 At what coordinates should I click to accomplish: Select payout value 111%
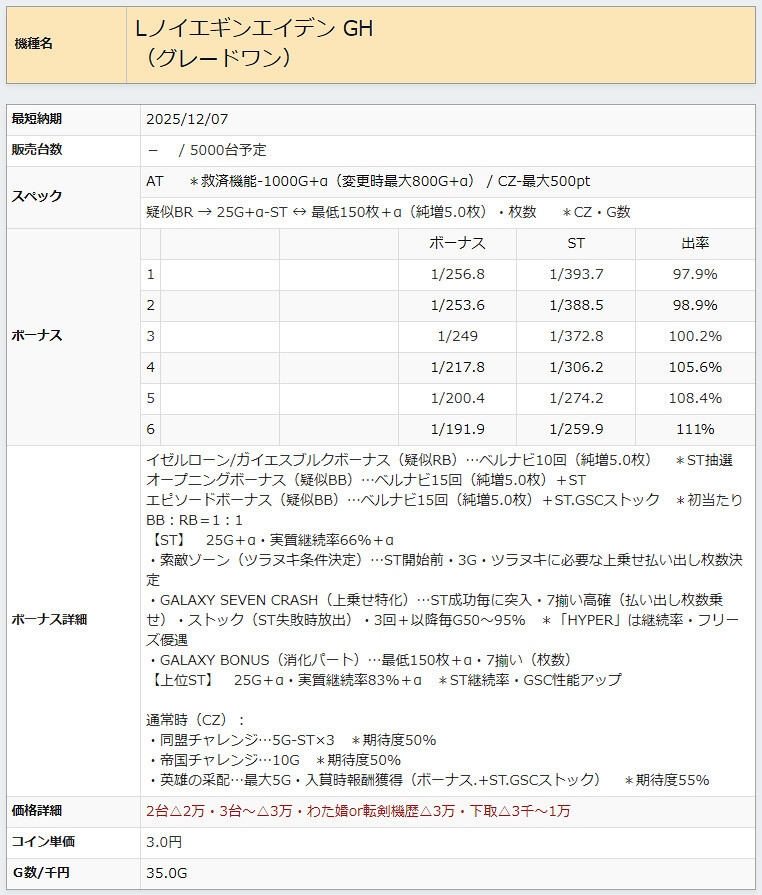point(695,429)
